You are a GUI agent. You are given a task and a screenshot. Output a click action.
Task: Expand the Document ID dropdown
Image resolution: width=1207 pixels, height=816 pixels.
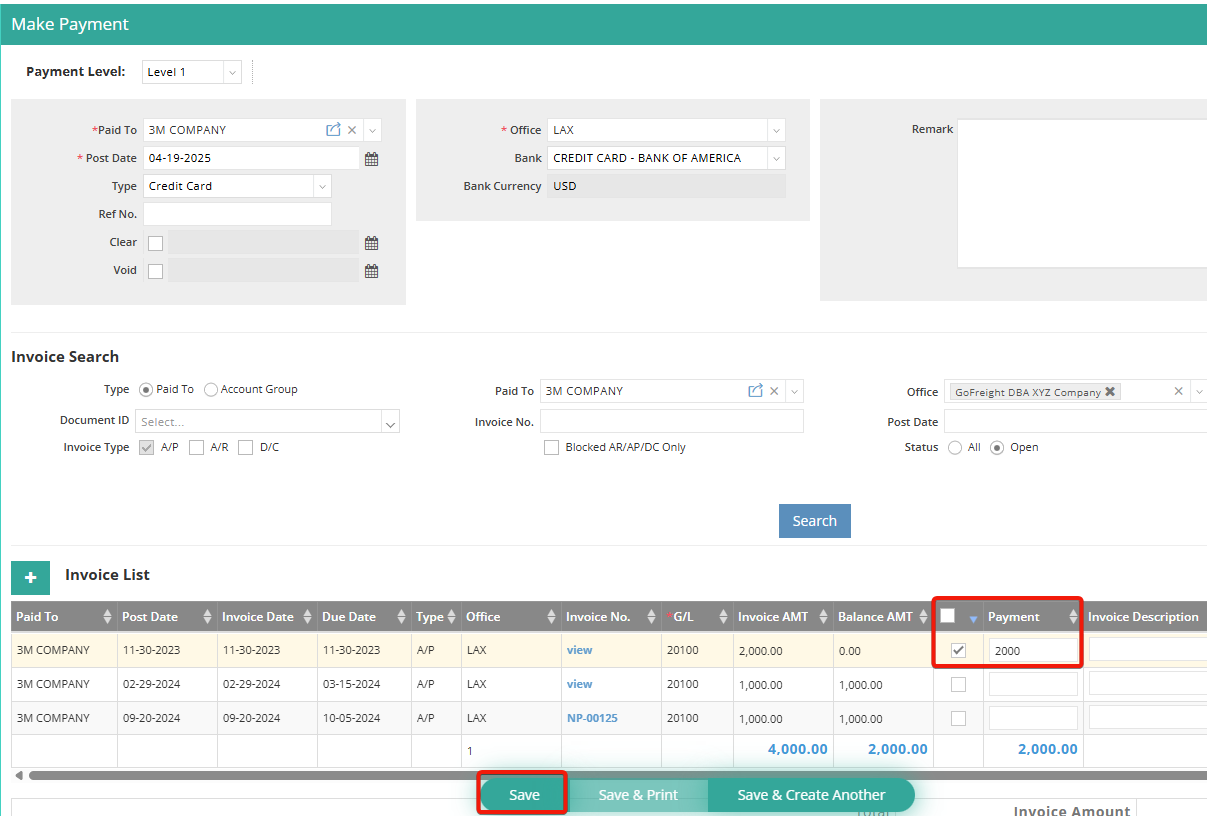point(390,422)
